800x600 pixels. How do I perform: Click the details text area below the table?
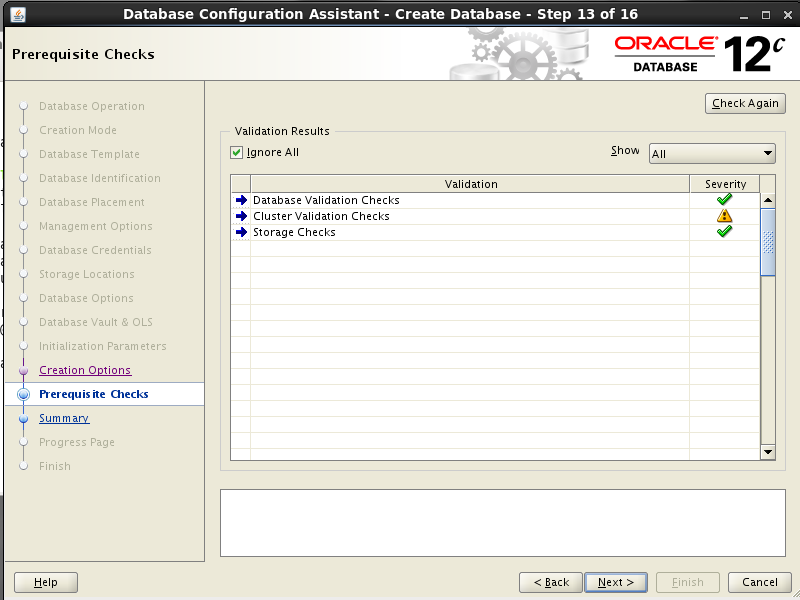[503, 523]
